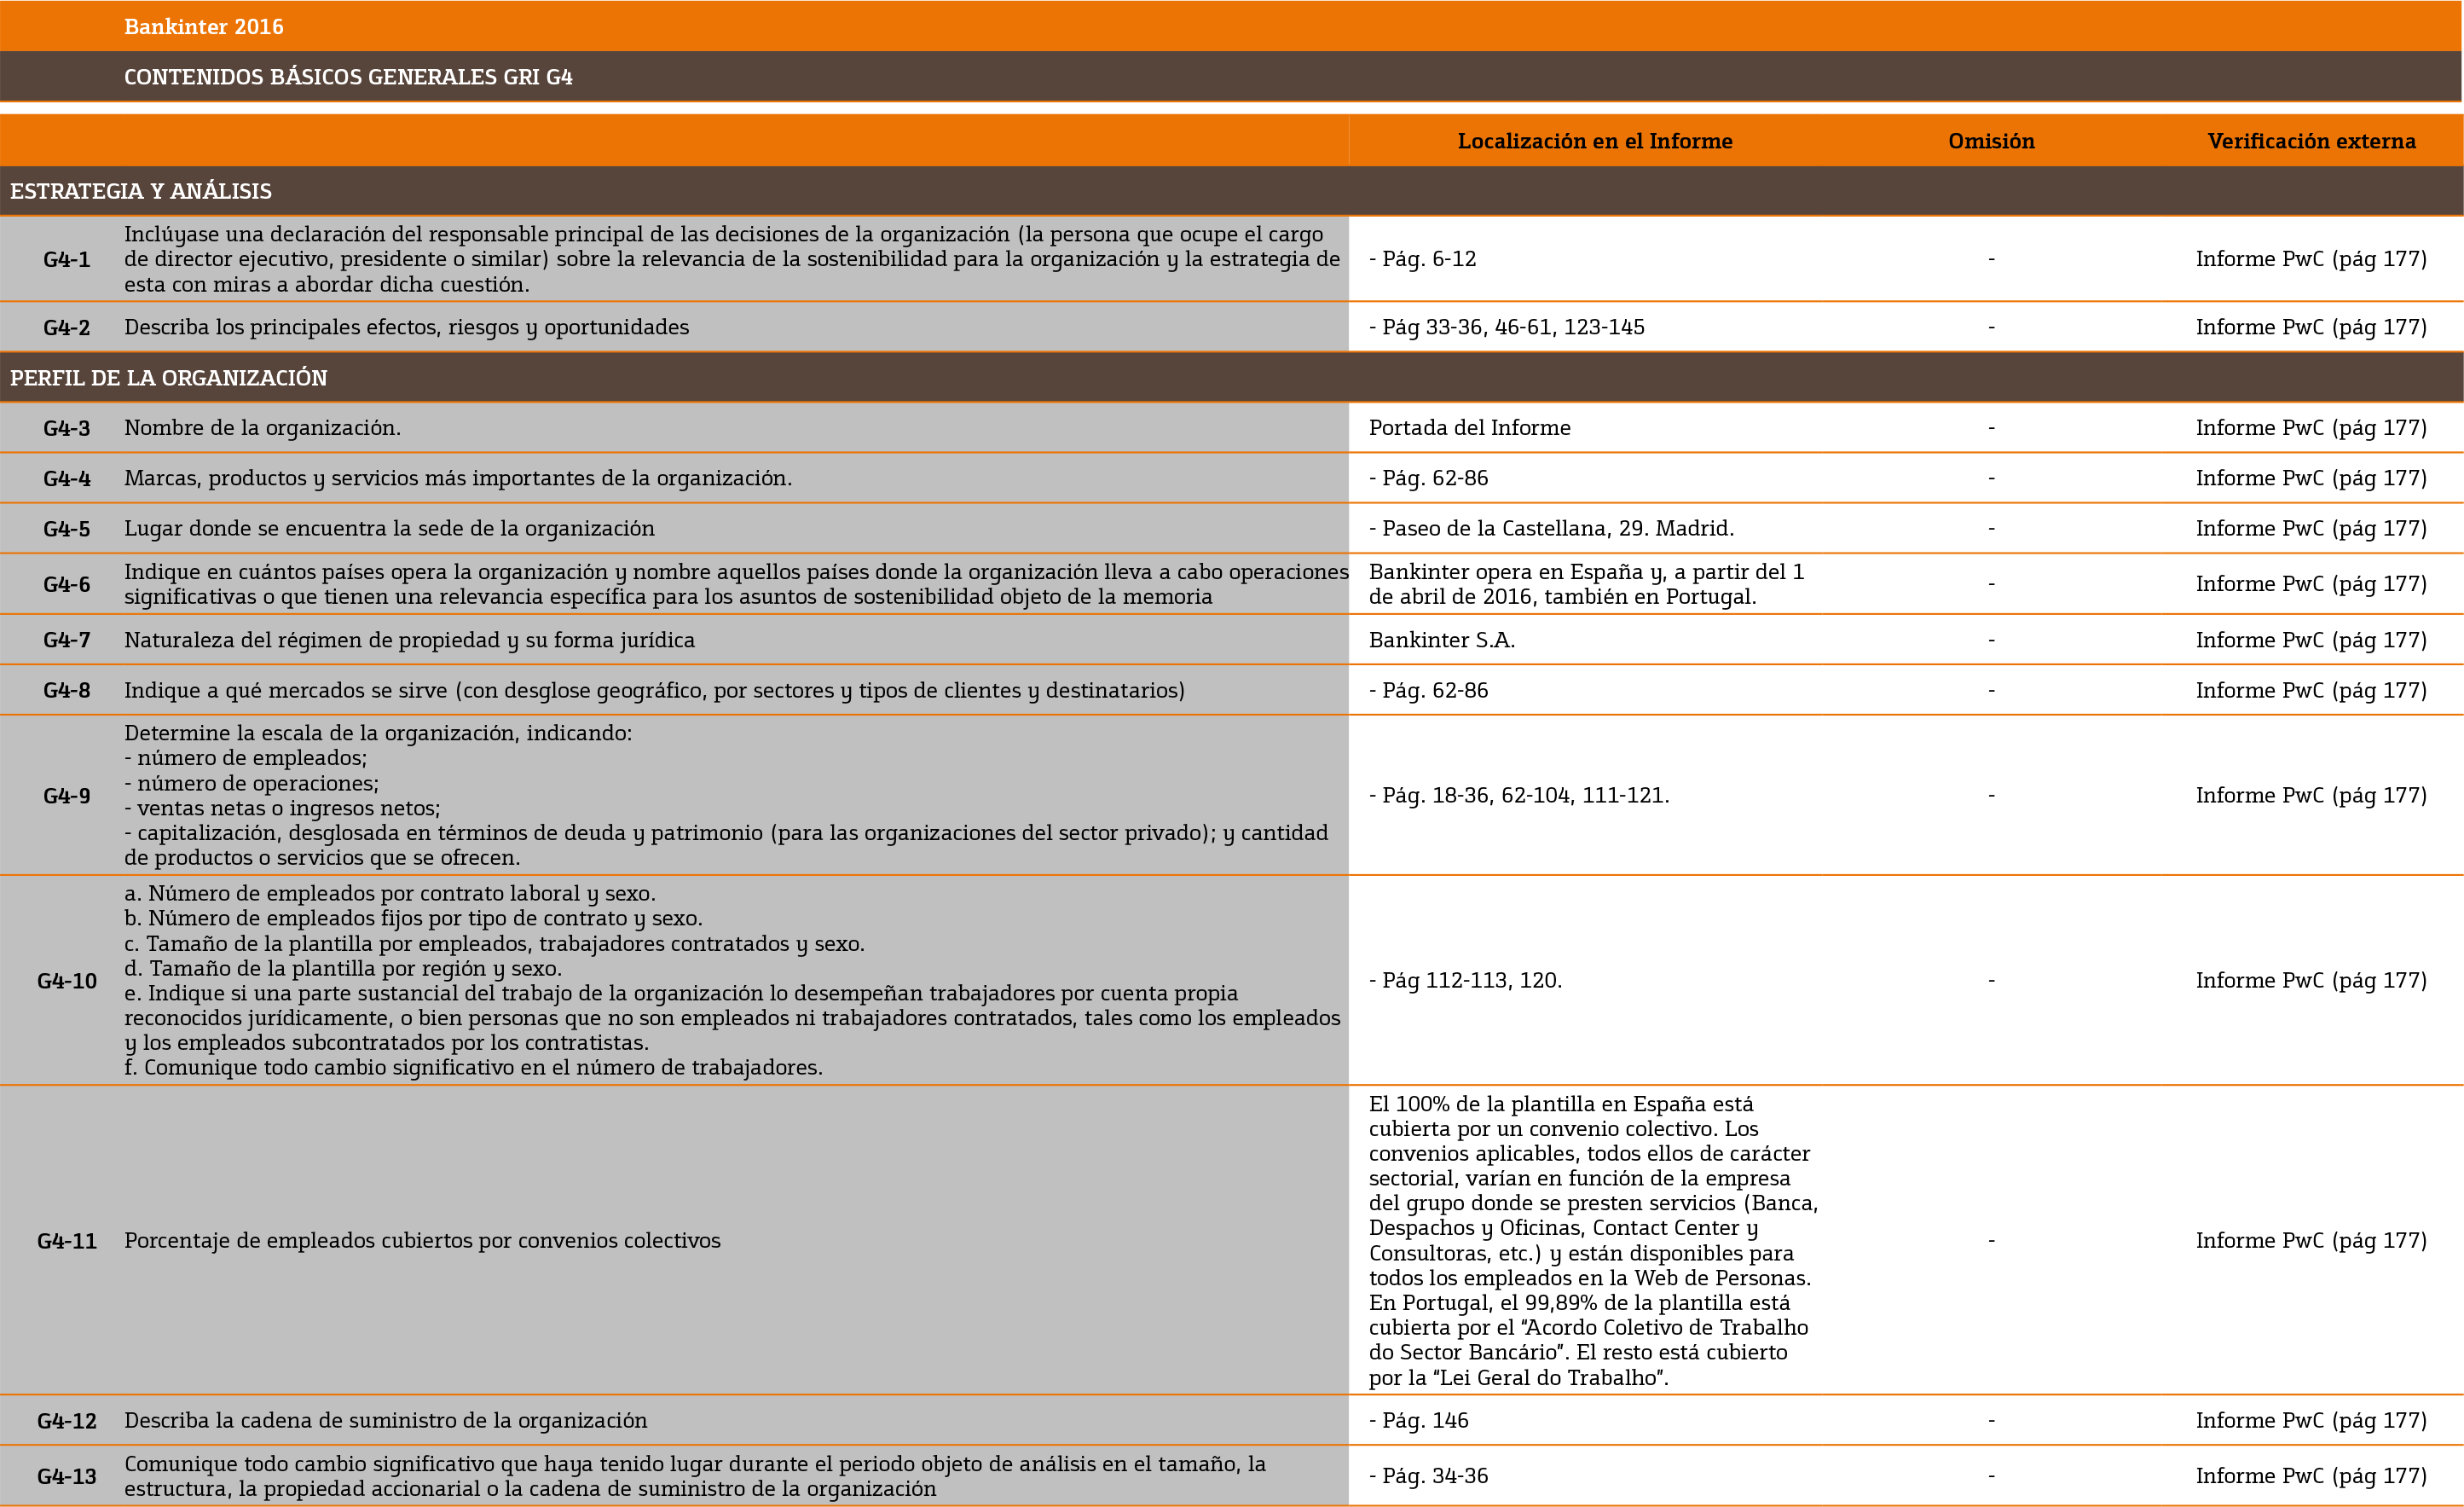Click "Porcentaje de empleados cubiertos por convenios colectivos"
The image size is (2464, 1507).
click(x=422, y=1240)
